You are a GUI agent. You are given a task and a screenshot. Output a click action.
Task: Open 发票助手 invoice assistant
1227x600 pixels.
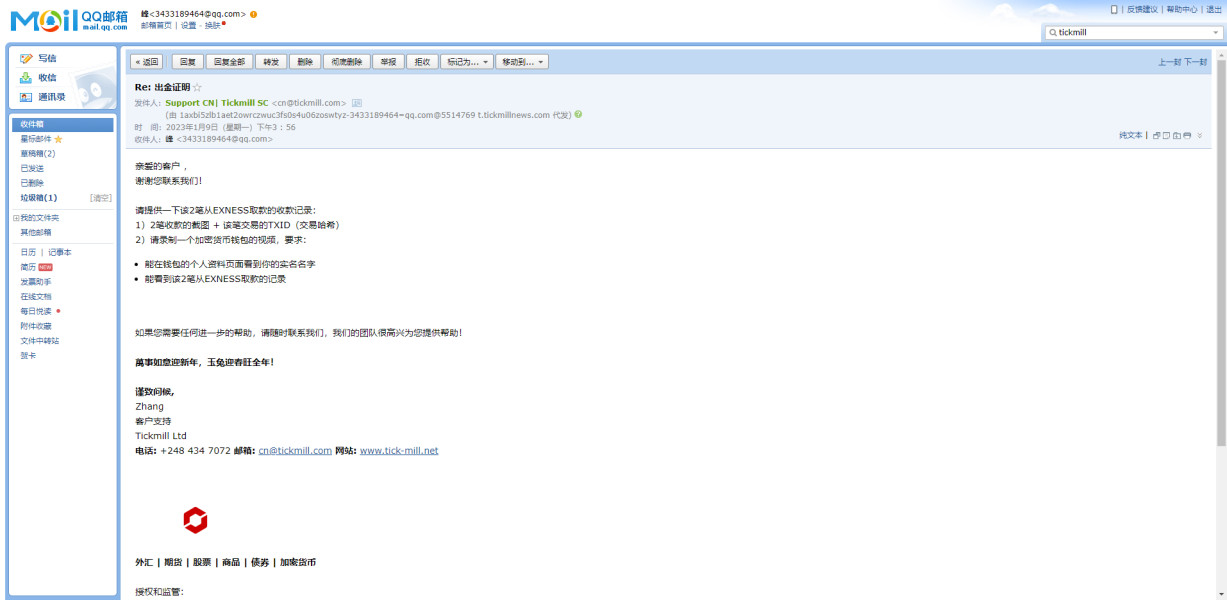36,282
